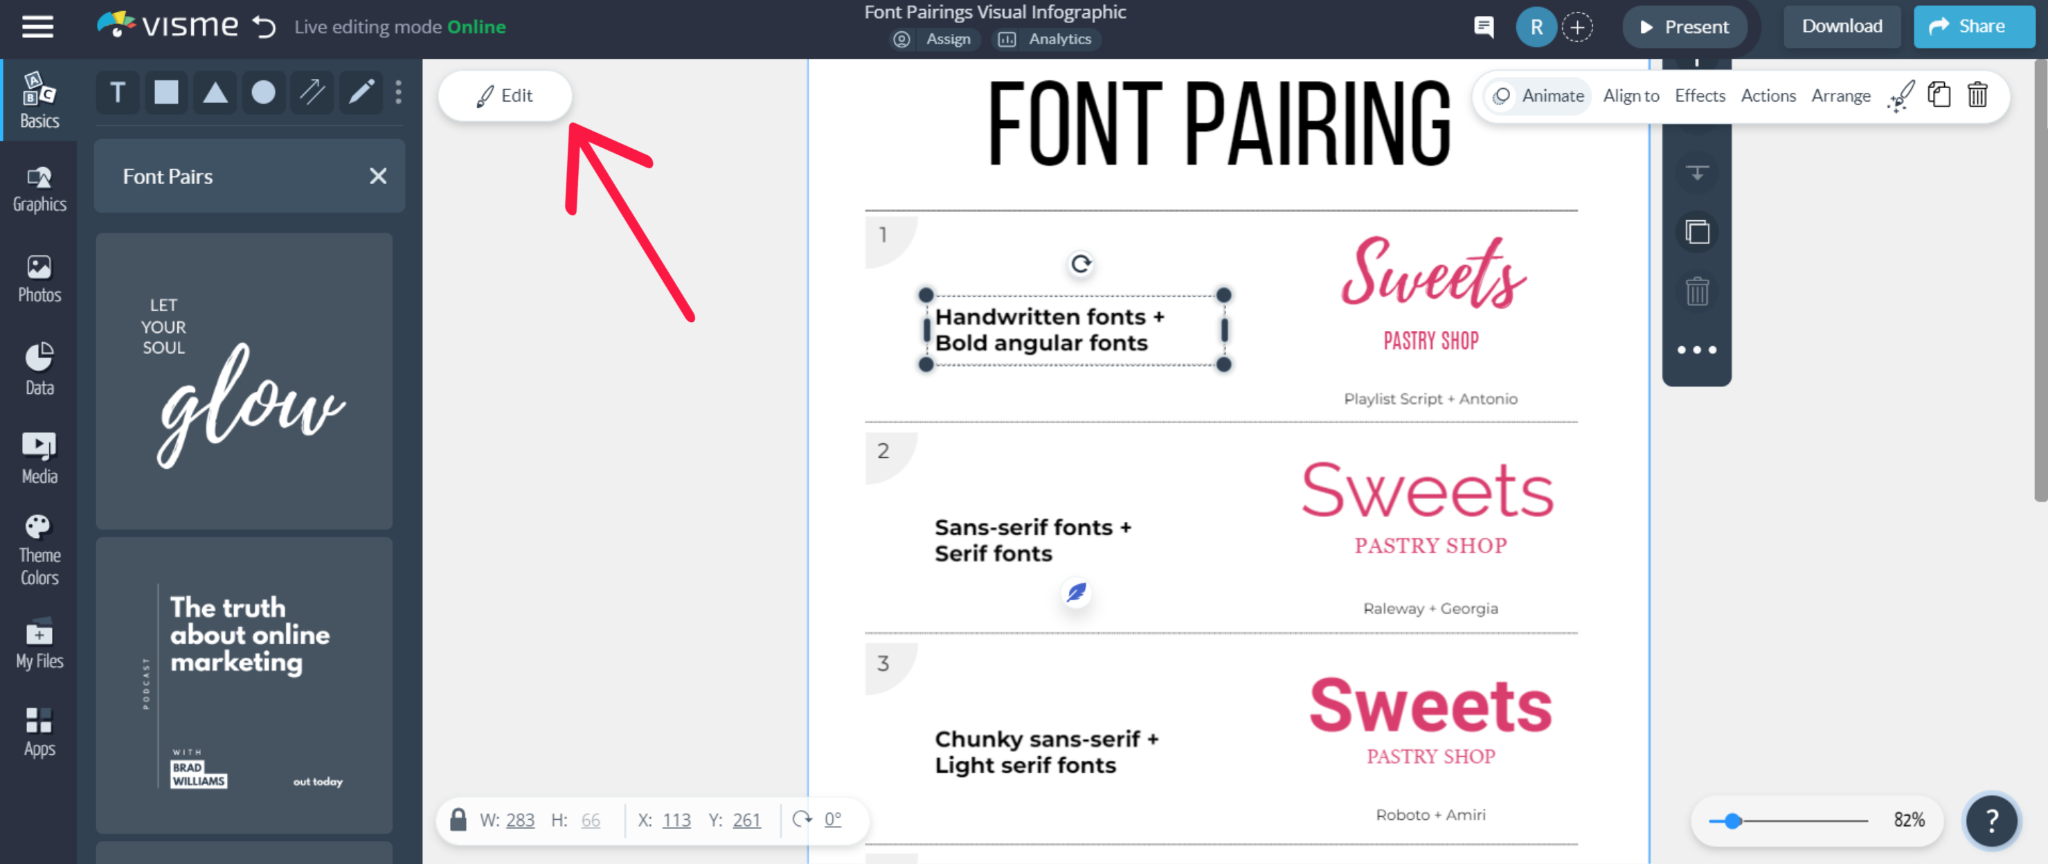Expand more tools with vertical dots
Image resolution: width=2048 pixels, height=864 pixels.
399,93
